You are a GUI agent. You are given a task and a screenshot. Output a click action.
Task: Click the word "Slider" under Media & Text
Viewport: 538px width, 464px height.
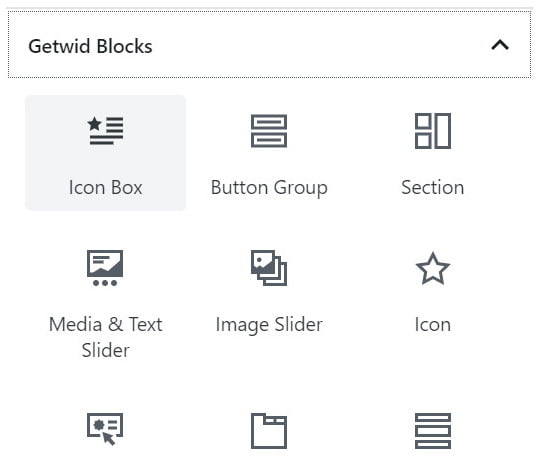106,350
